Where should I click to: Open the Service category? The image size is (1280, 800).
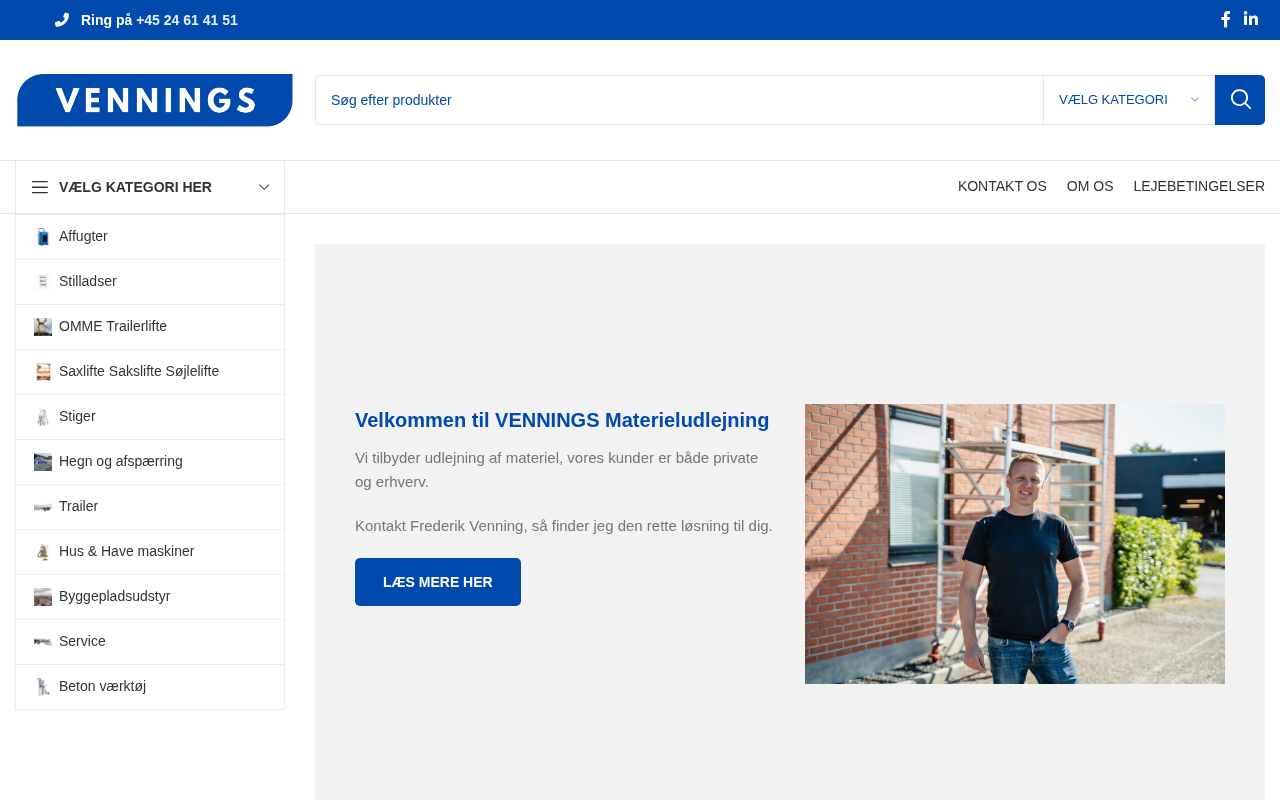[x=150, y=642]
